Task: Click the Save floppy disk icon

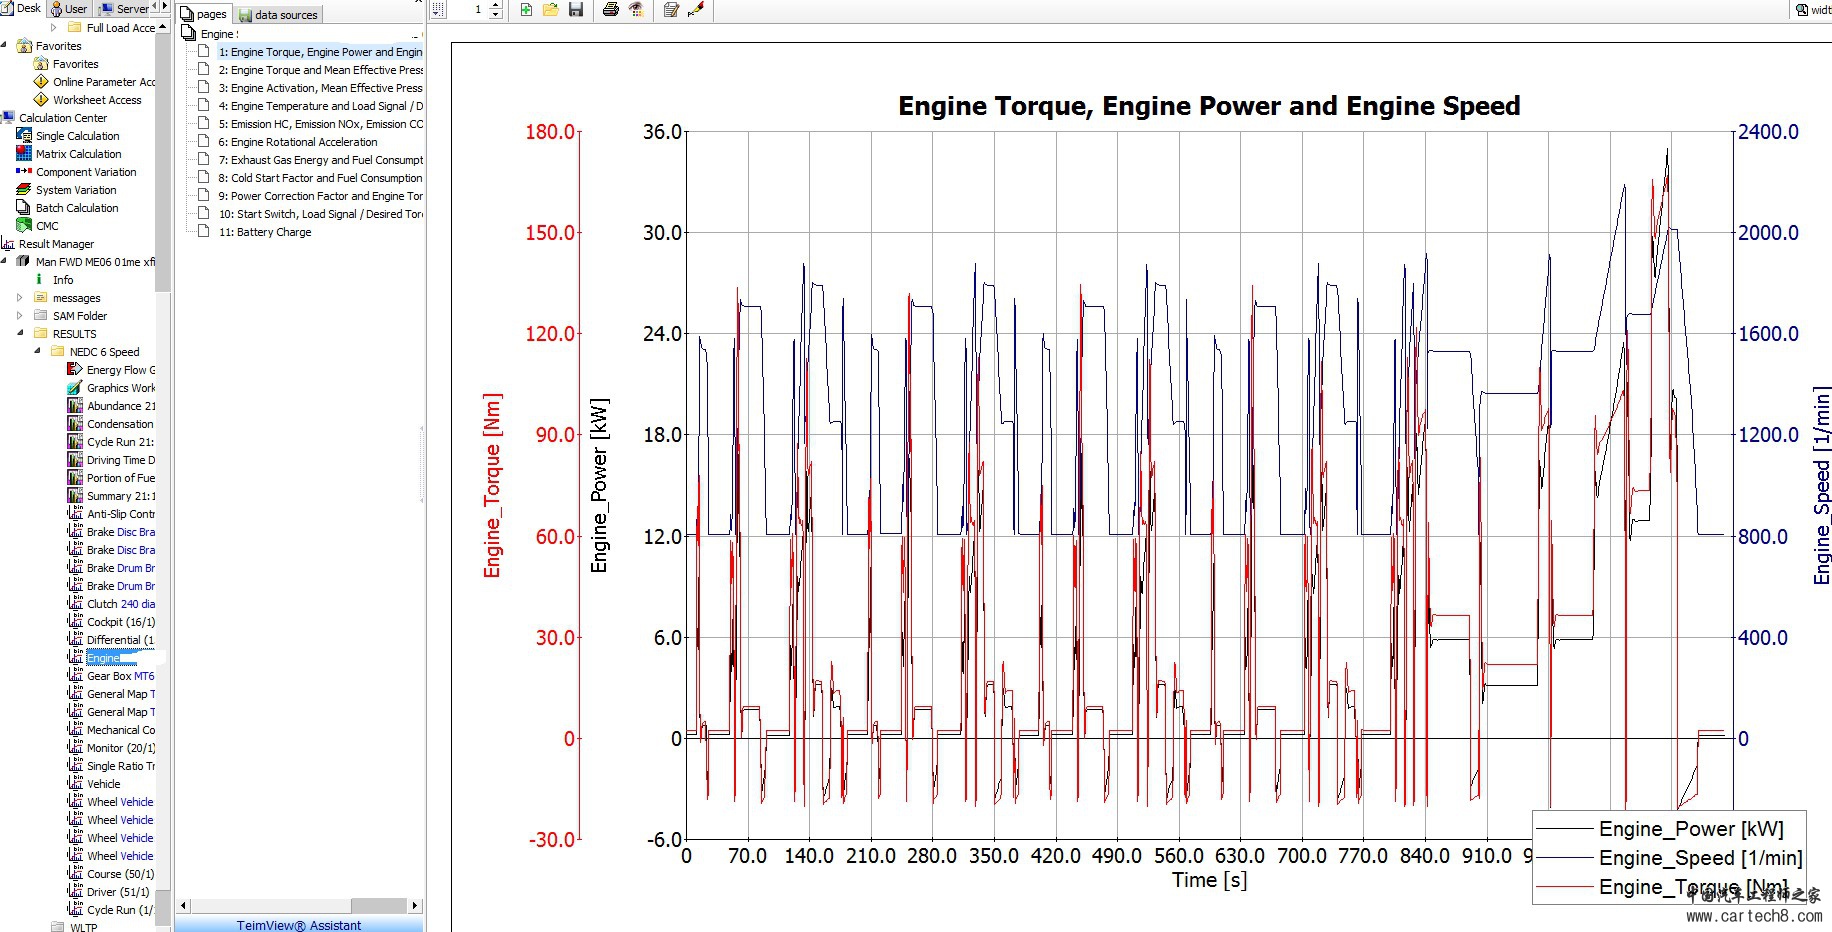Action: point(576,10)
